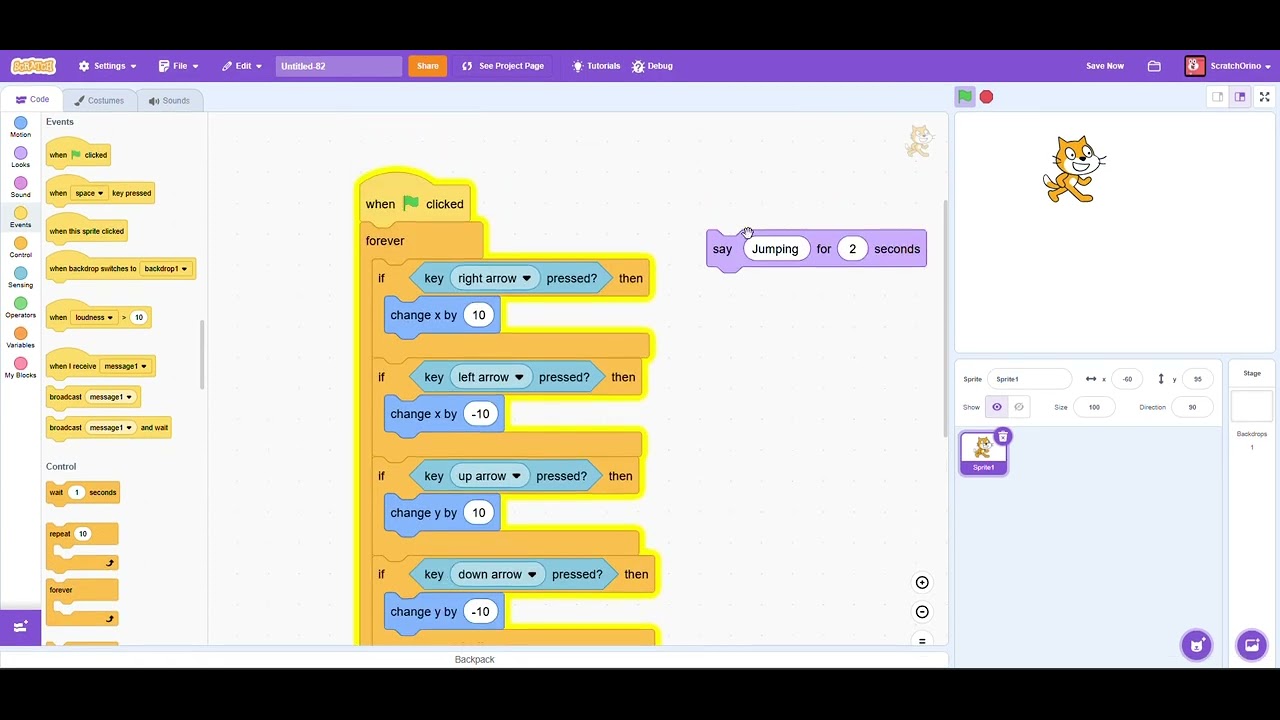The height and width of the screenshot is (720, 1280).
Task: Click the orange Share button
Action: [x=427, y=66]
